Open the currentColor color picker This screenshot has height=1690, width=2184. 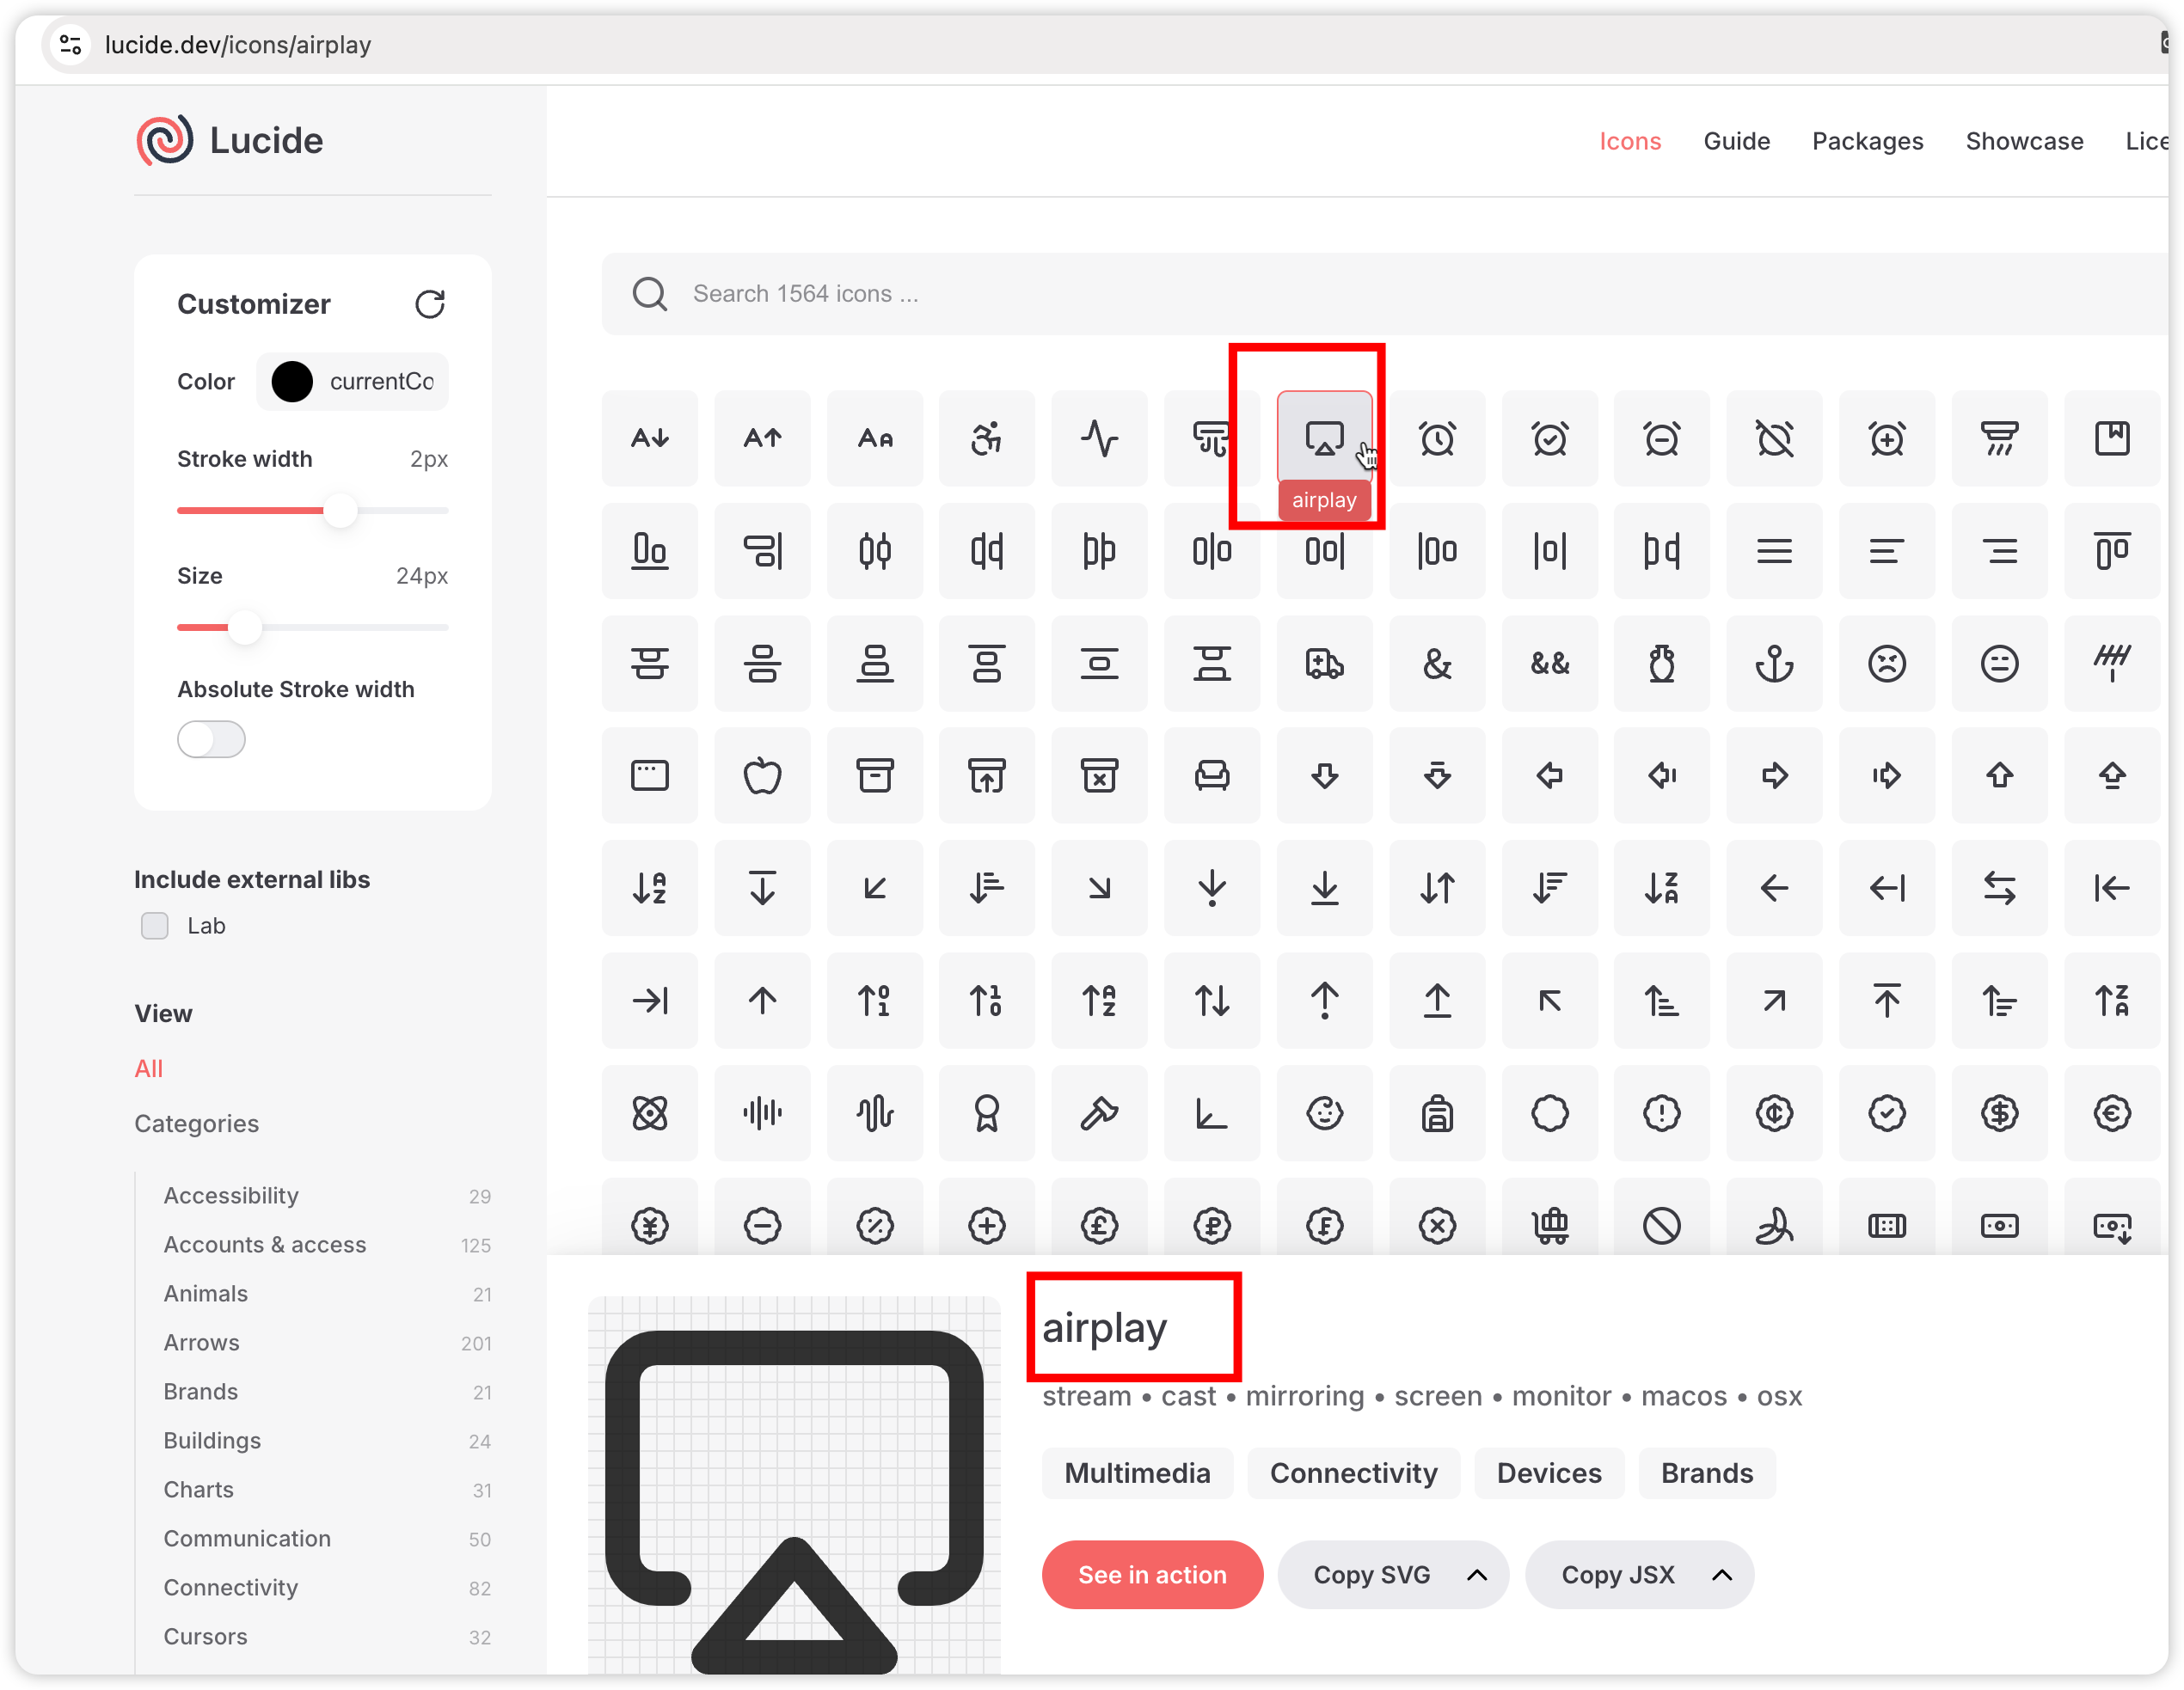pyautogui.click(x=352, y=382)
